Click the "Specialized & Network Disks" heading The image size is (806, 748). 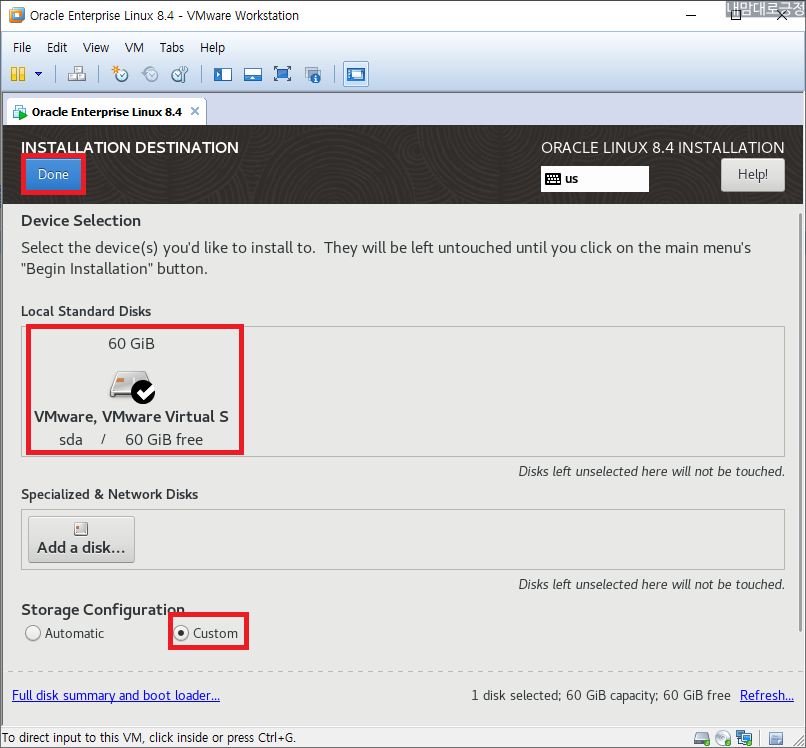[x=109, y=495]
